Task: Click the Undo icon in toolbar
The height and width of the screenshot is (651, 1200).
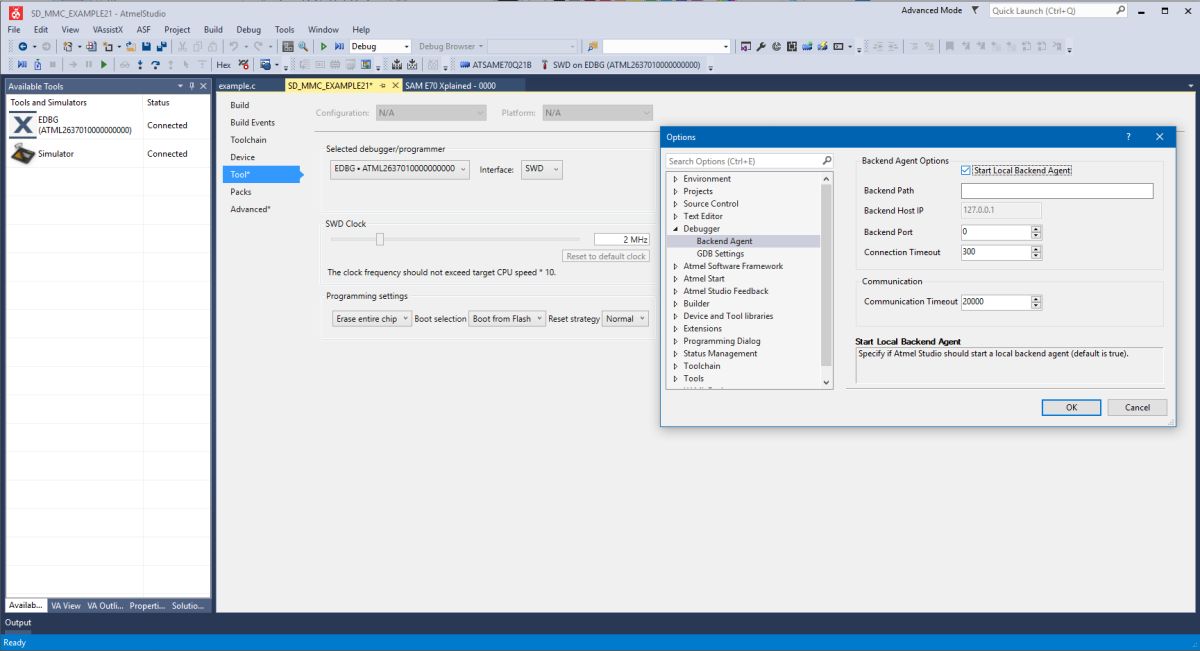Action: pos(234,46)
